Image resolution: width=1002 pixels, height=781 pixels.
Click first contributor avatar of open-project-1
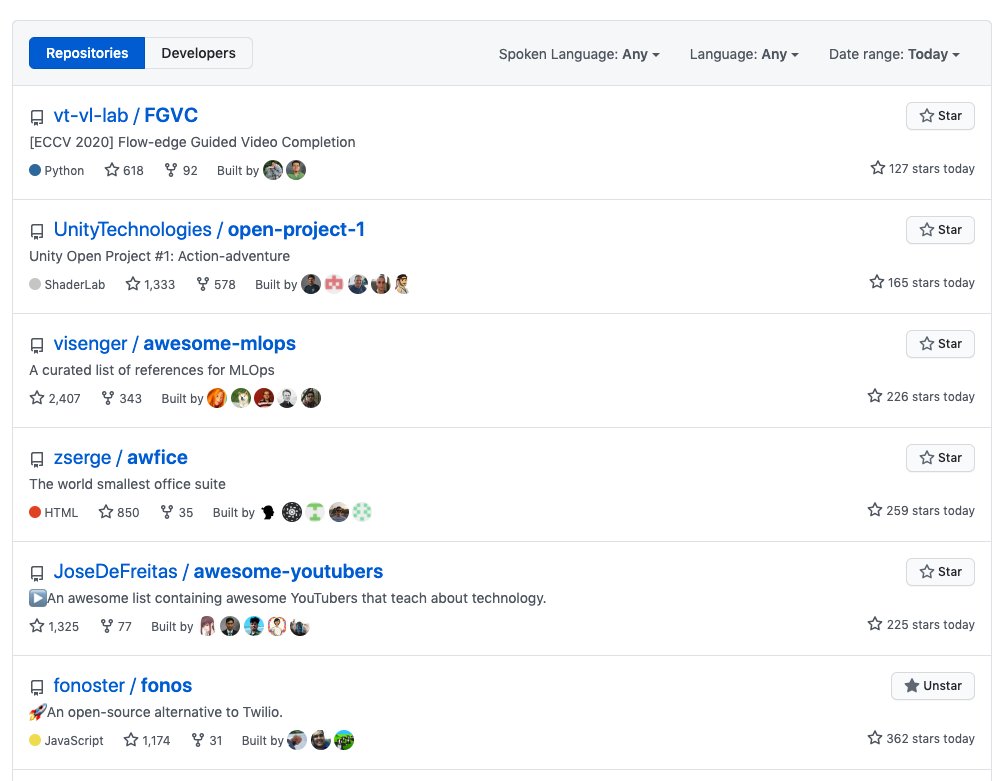click(x=311, y=284)
